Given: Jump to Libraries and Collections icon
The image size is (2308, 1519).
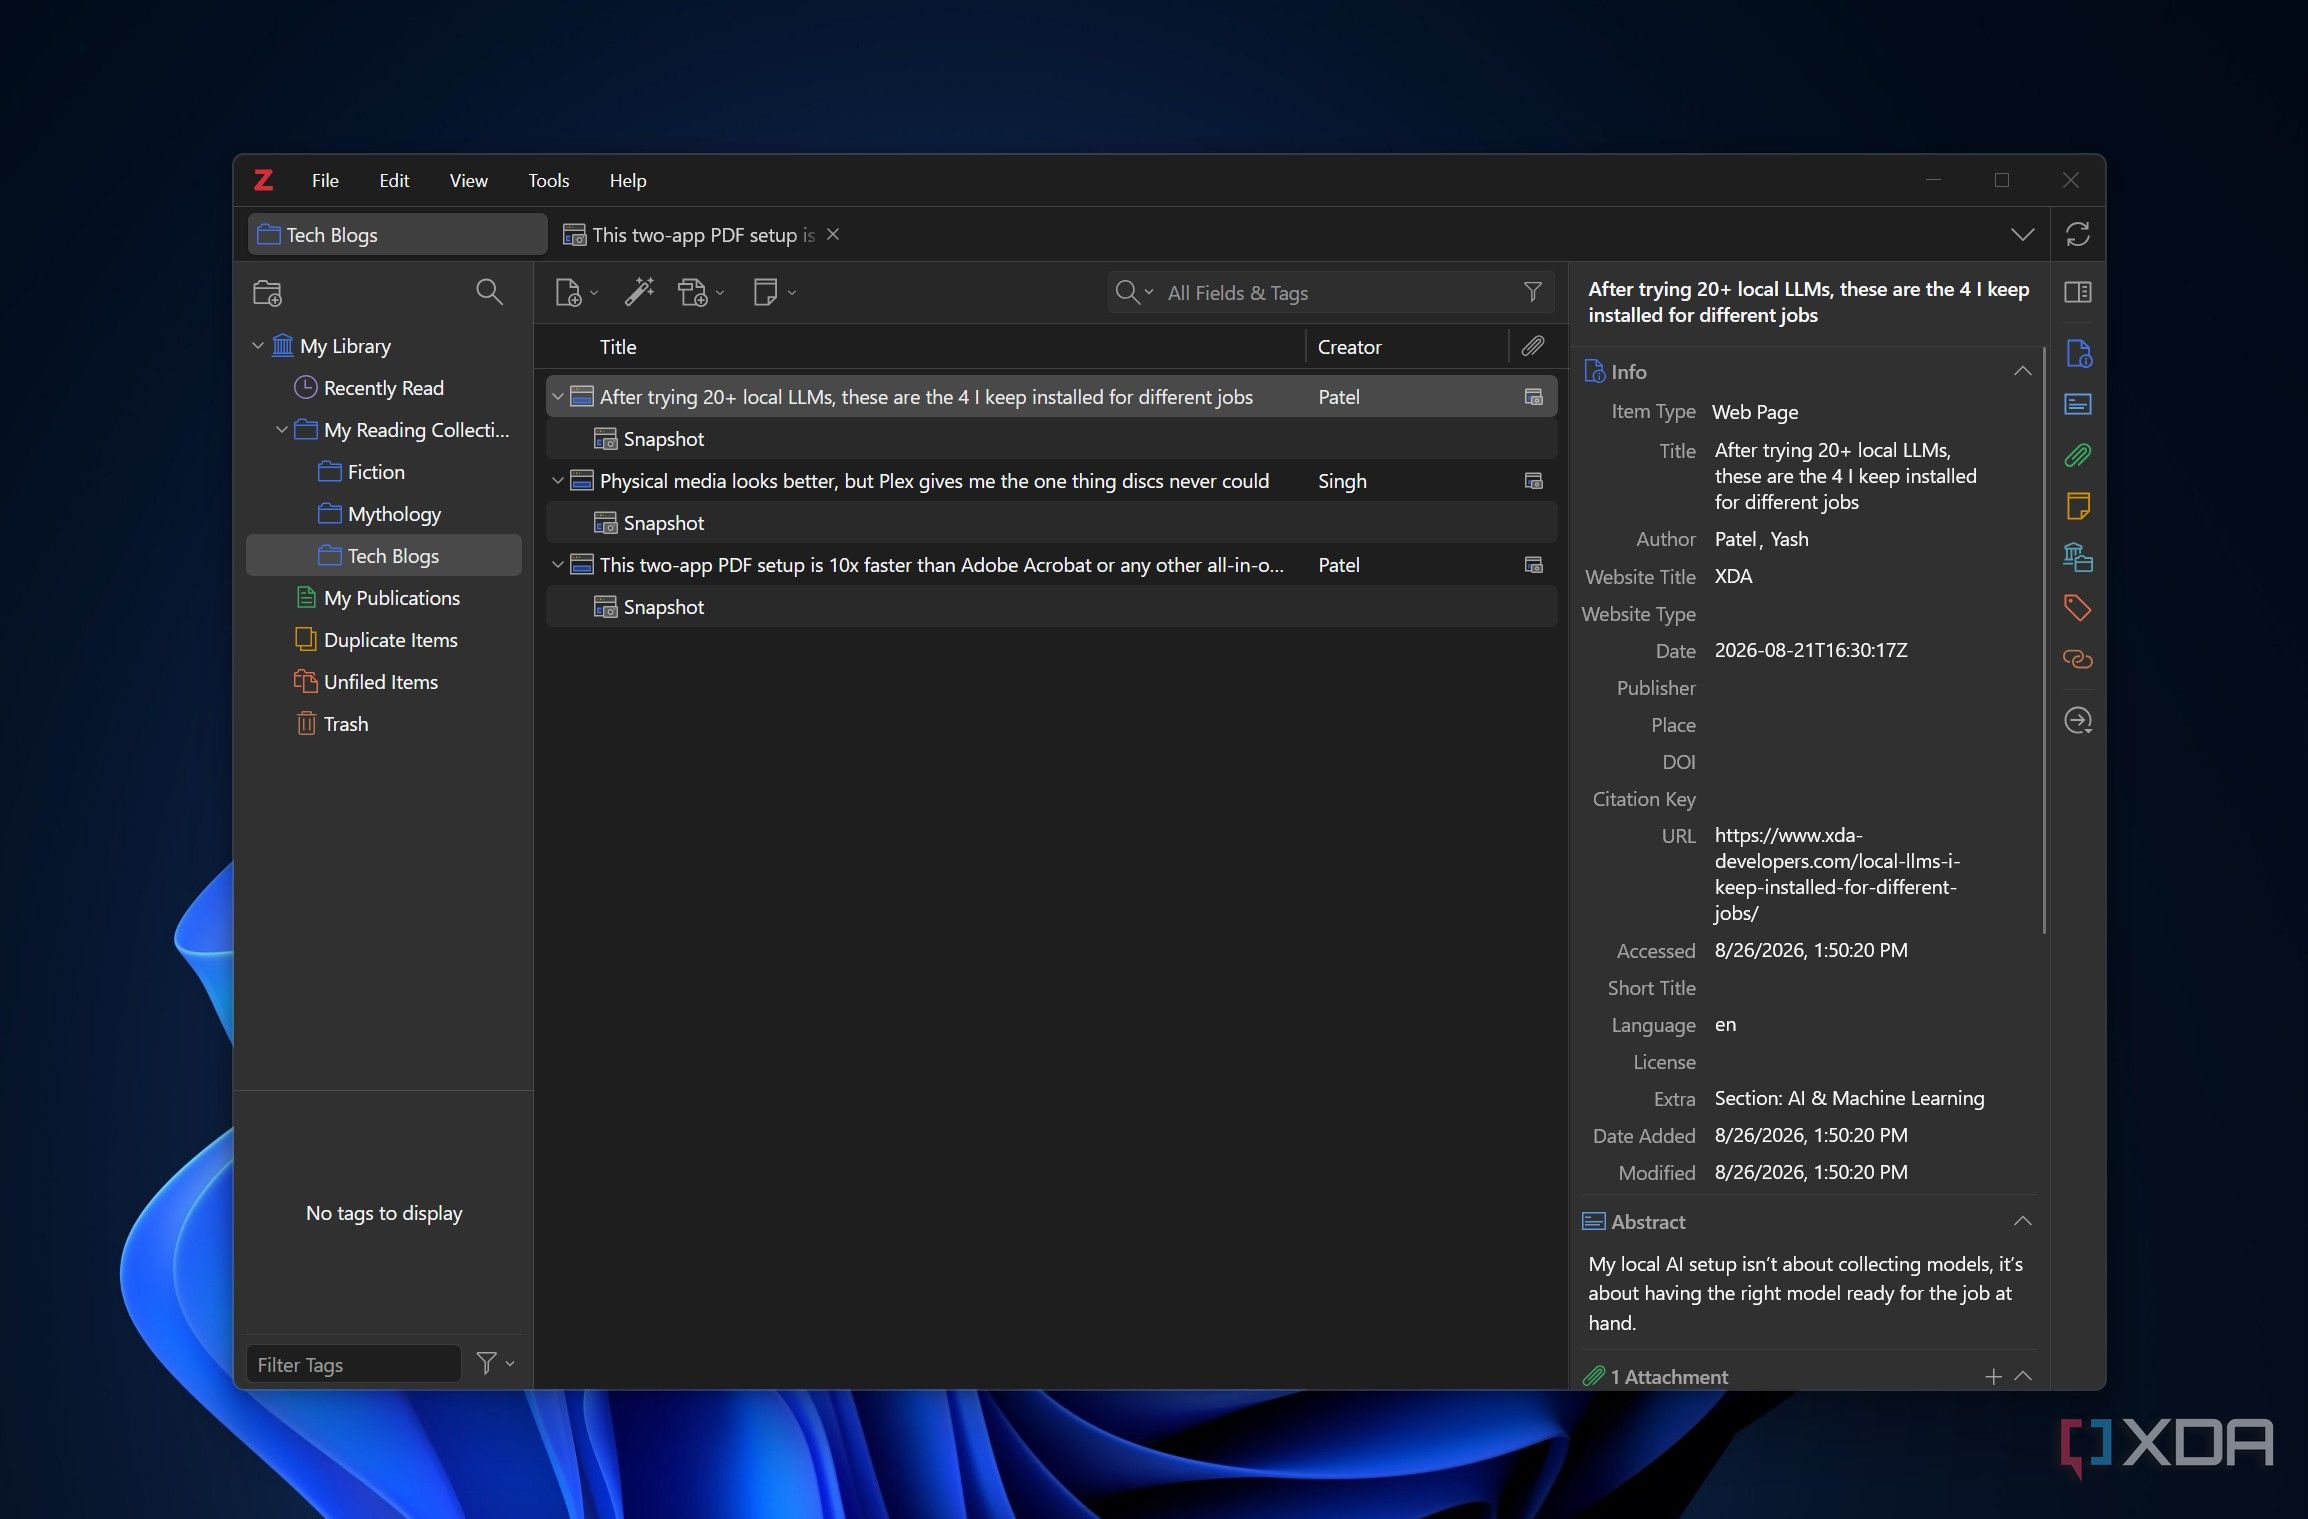Looking at the screenshot, I should 2078,557.
